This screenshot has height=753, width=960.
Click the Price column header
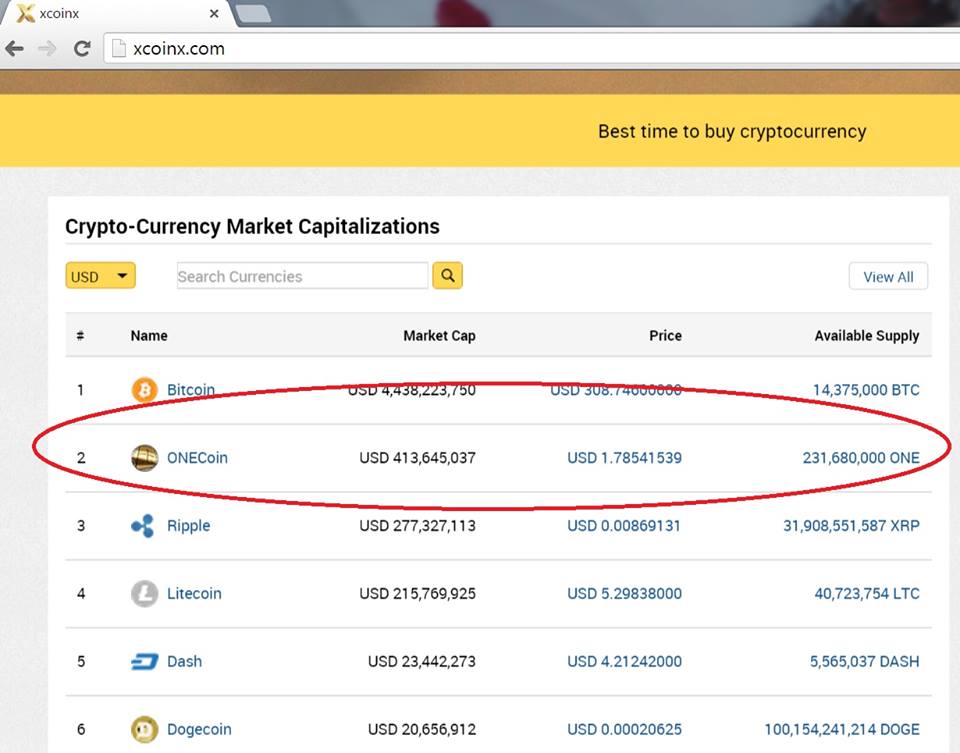665,335
